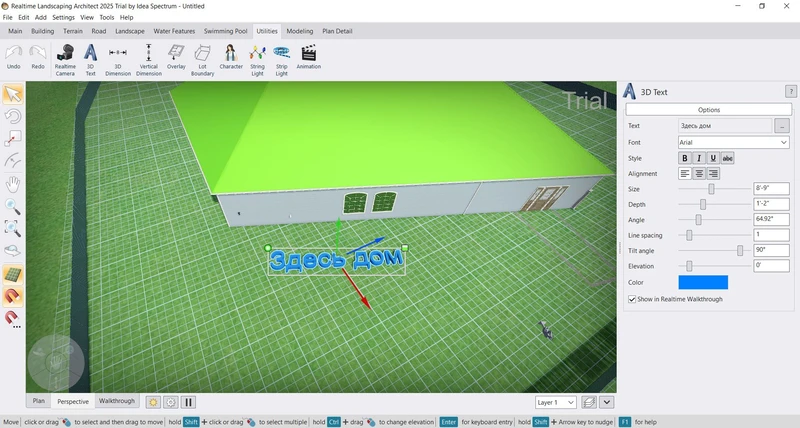
Task: Open the Animation tool
Action: pos(309,57)
